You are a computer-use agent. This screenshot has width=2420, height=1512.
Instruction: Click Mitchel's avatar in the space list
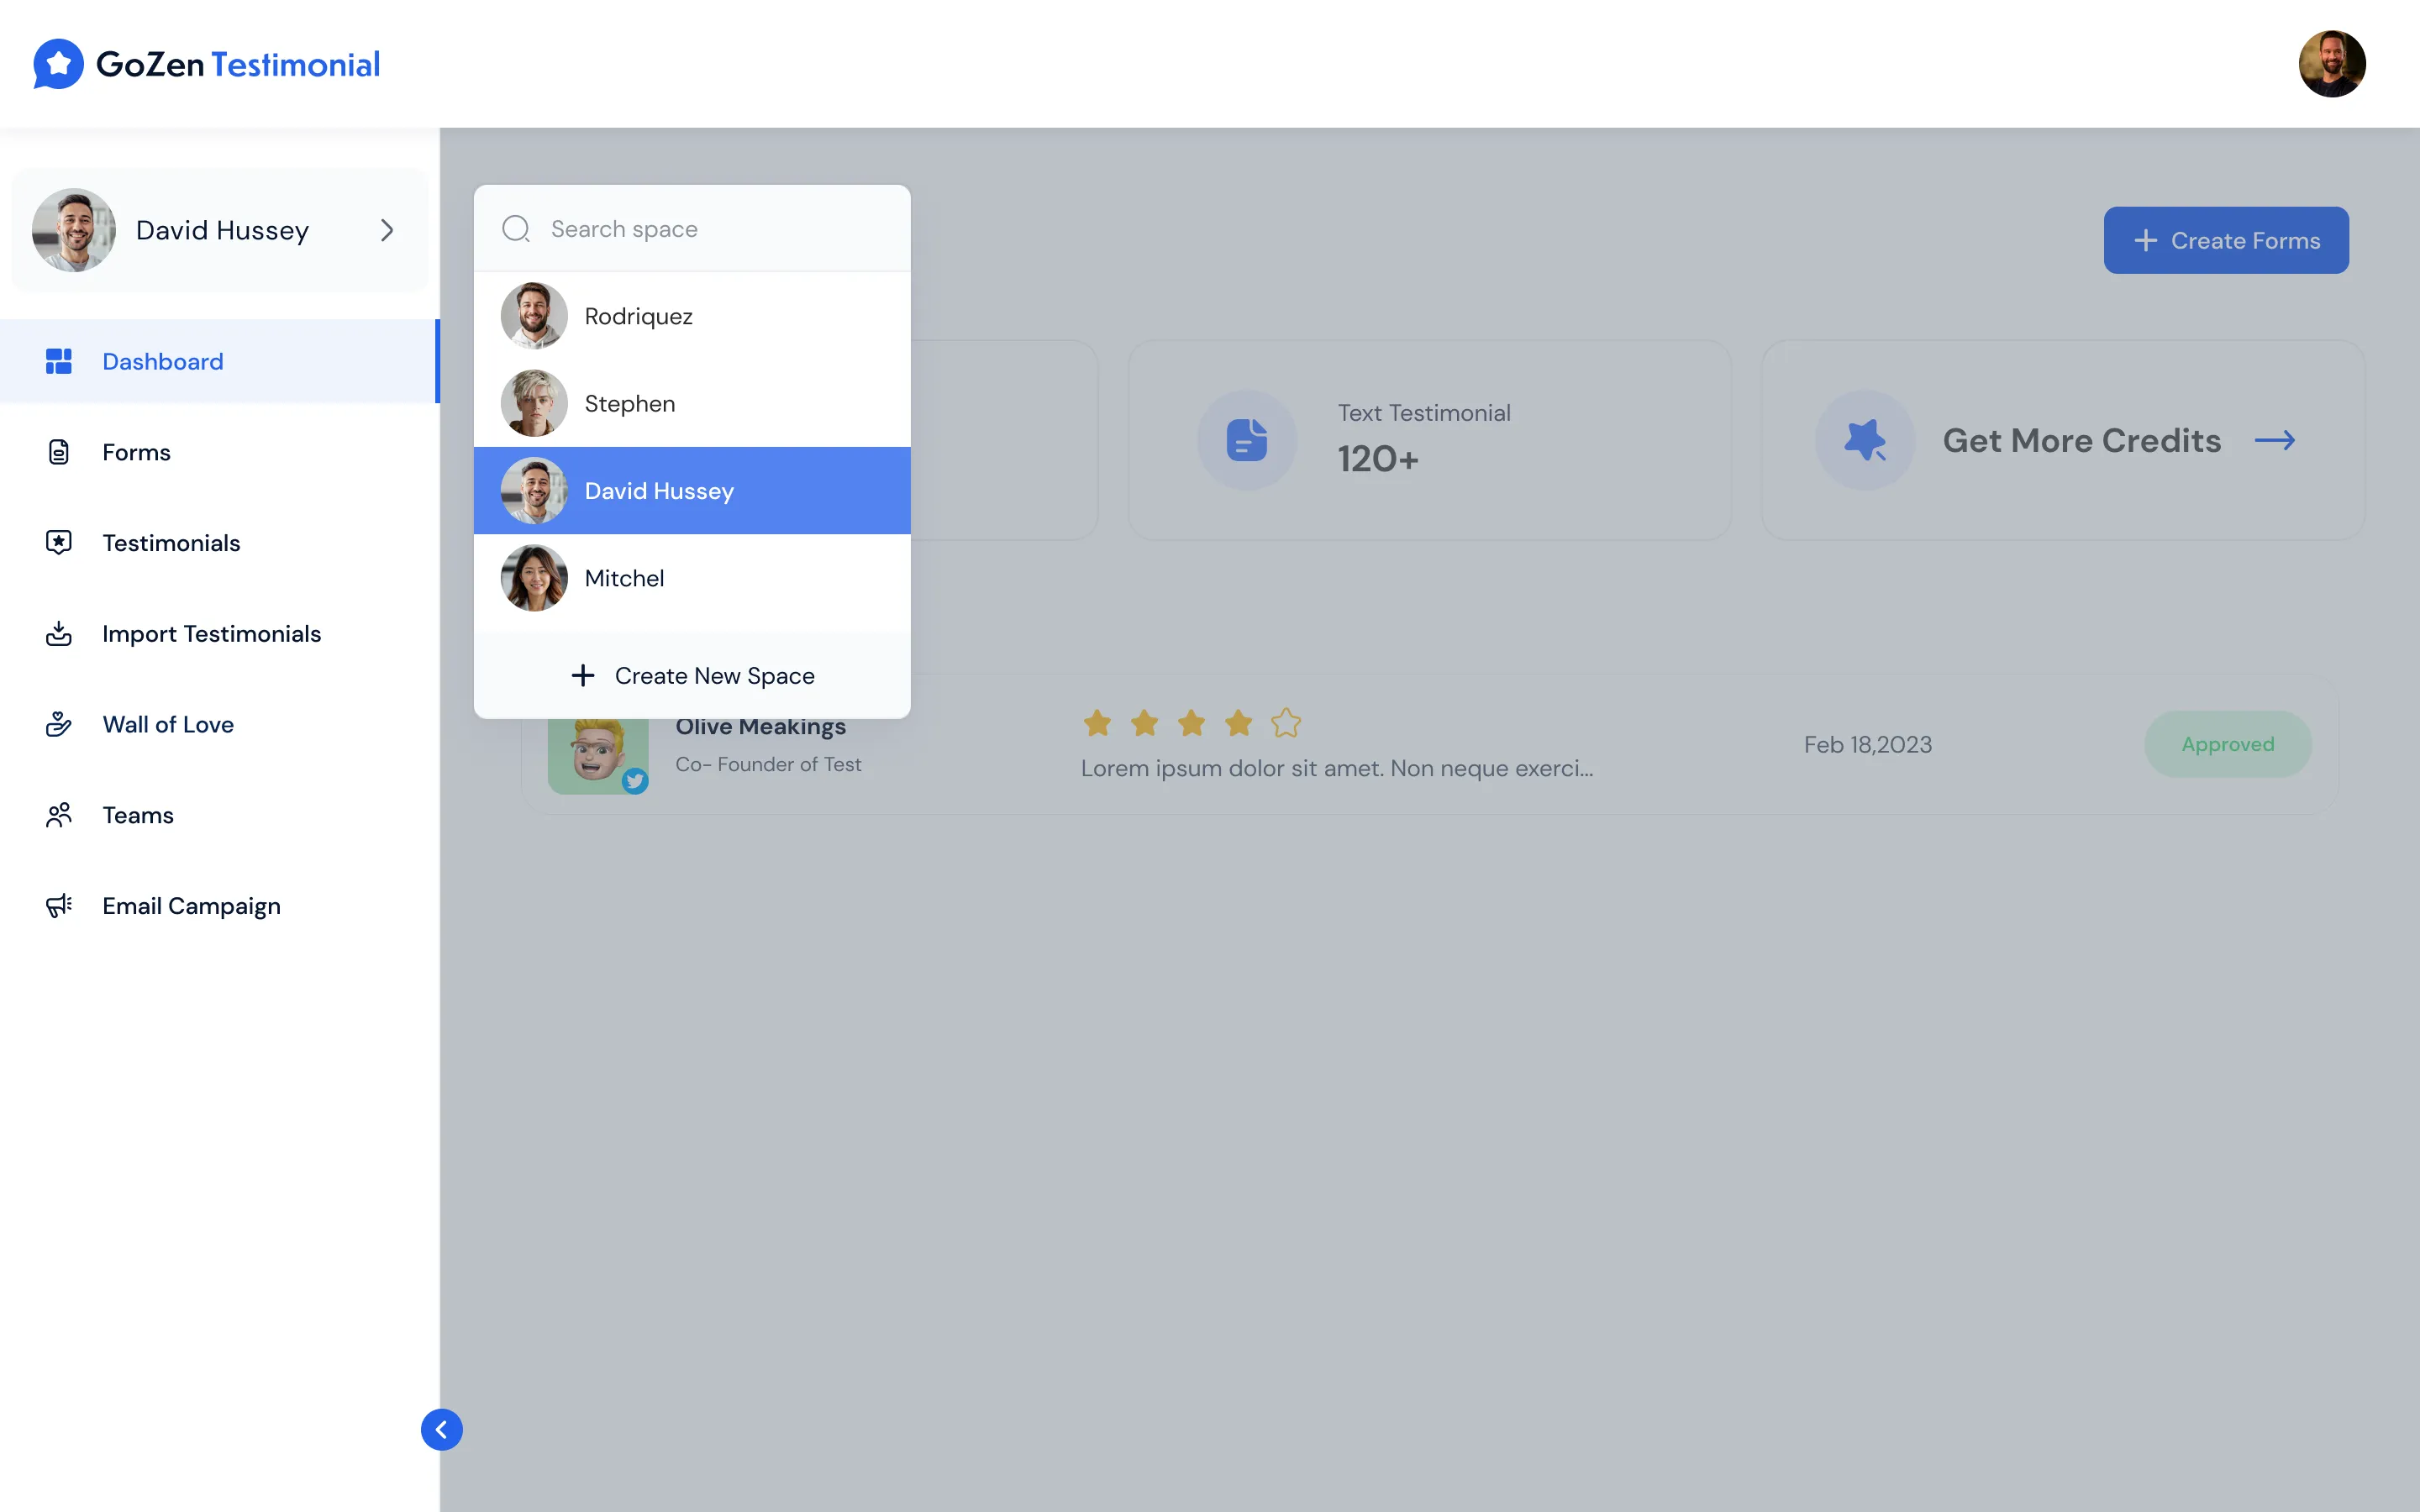tap(534, 578)
